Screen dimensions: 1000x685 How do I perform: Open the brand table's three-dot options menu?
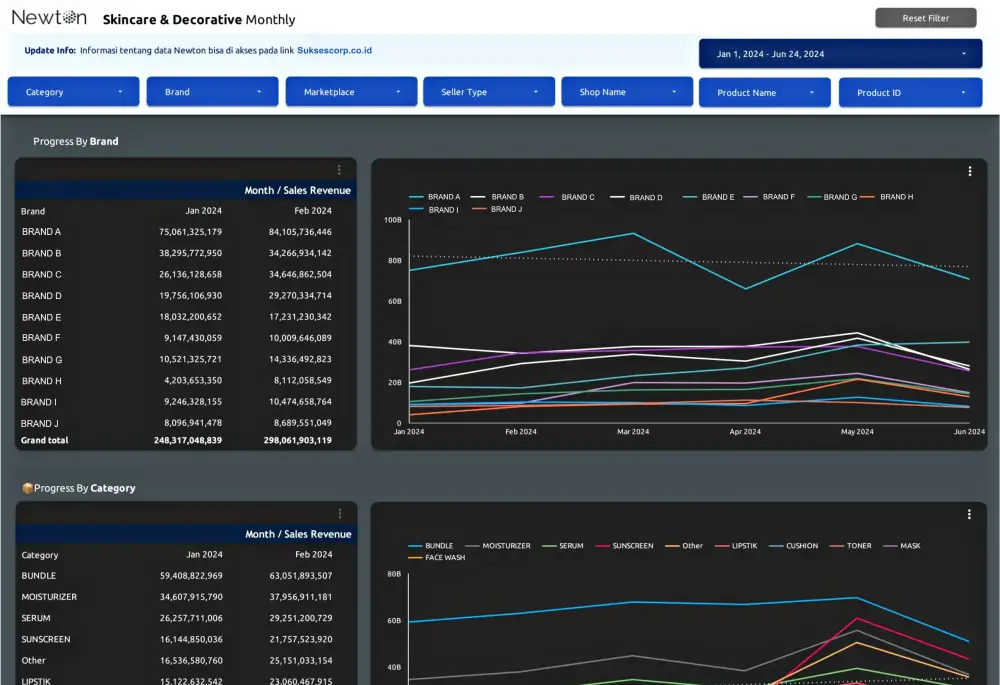tap(339, 170)
